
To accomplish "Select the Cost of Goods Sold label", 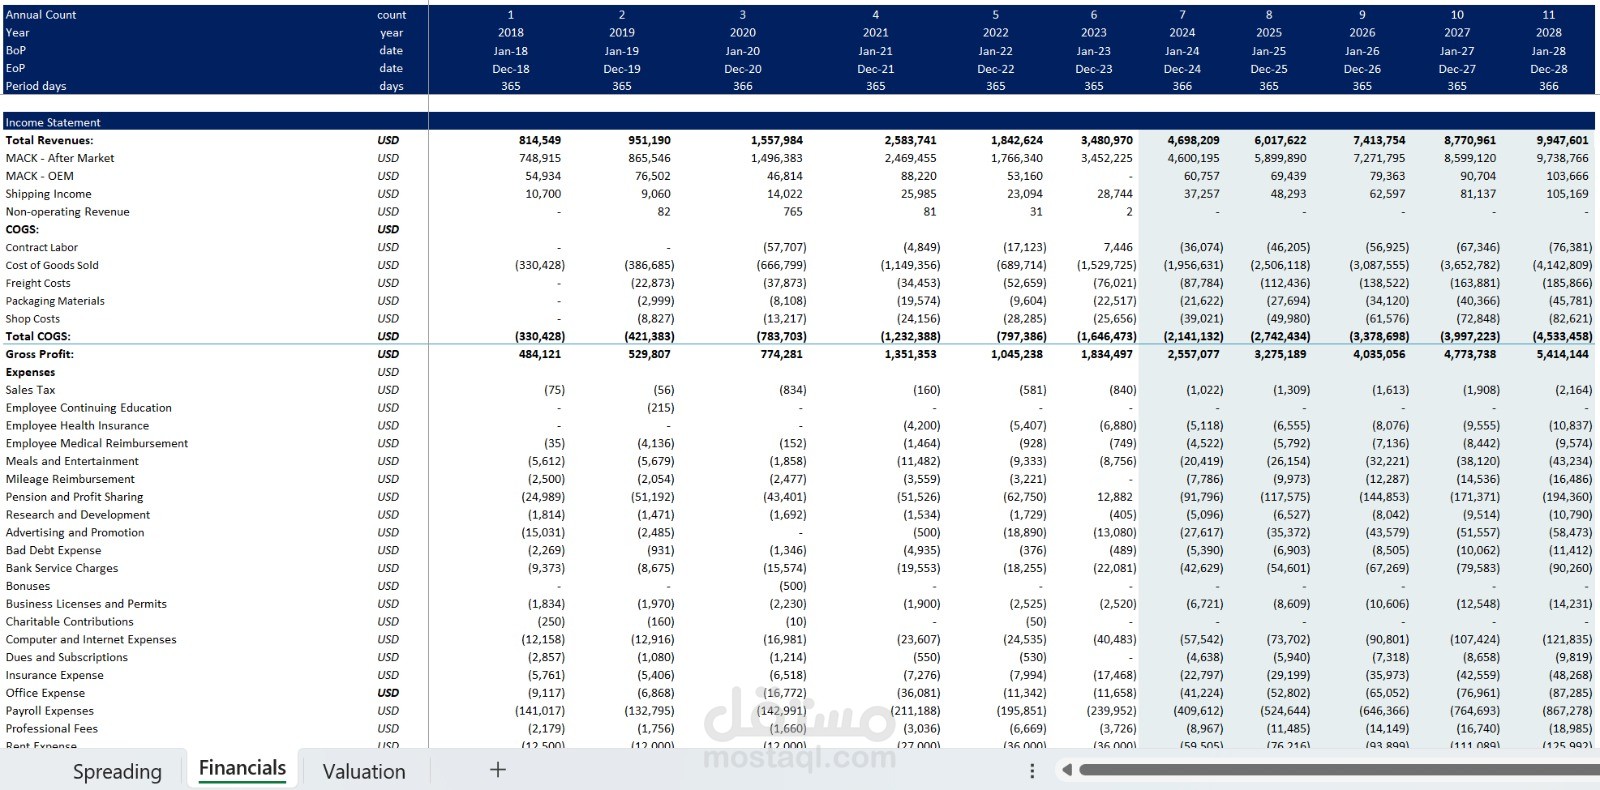I will 52,265.
